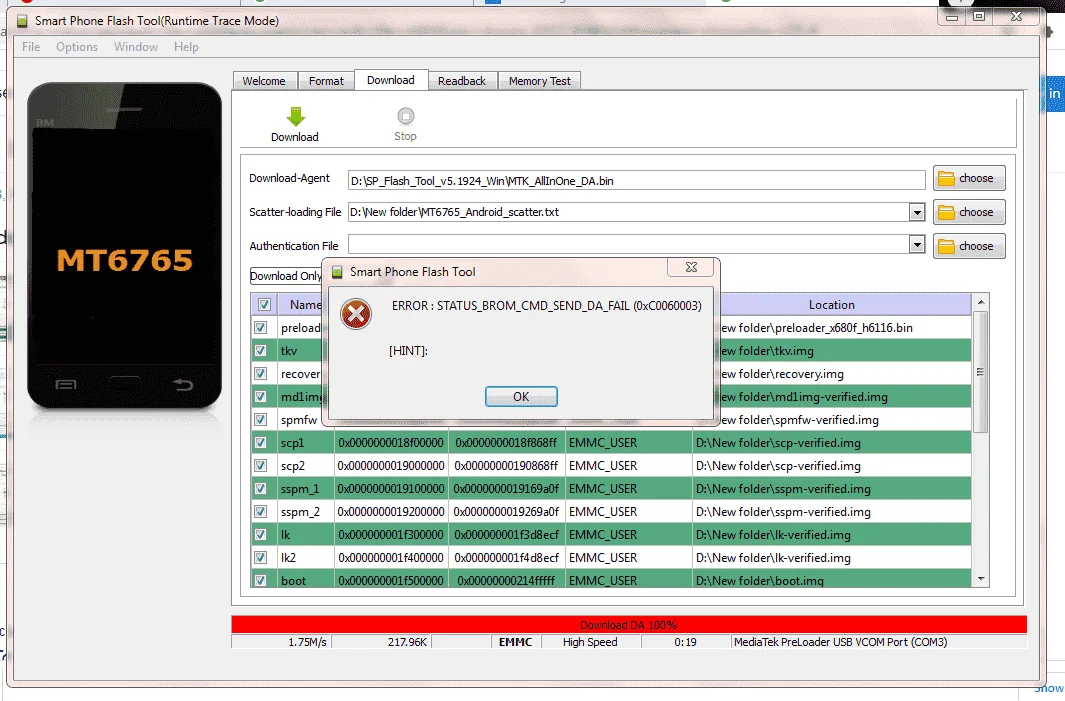
Task: Click the Scatter-loading File path field
Action: (628, 213)
